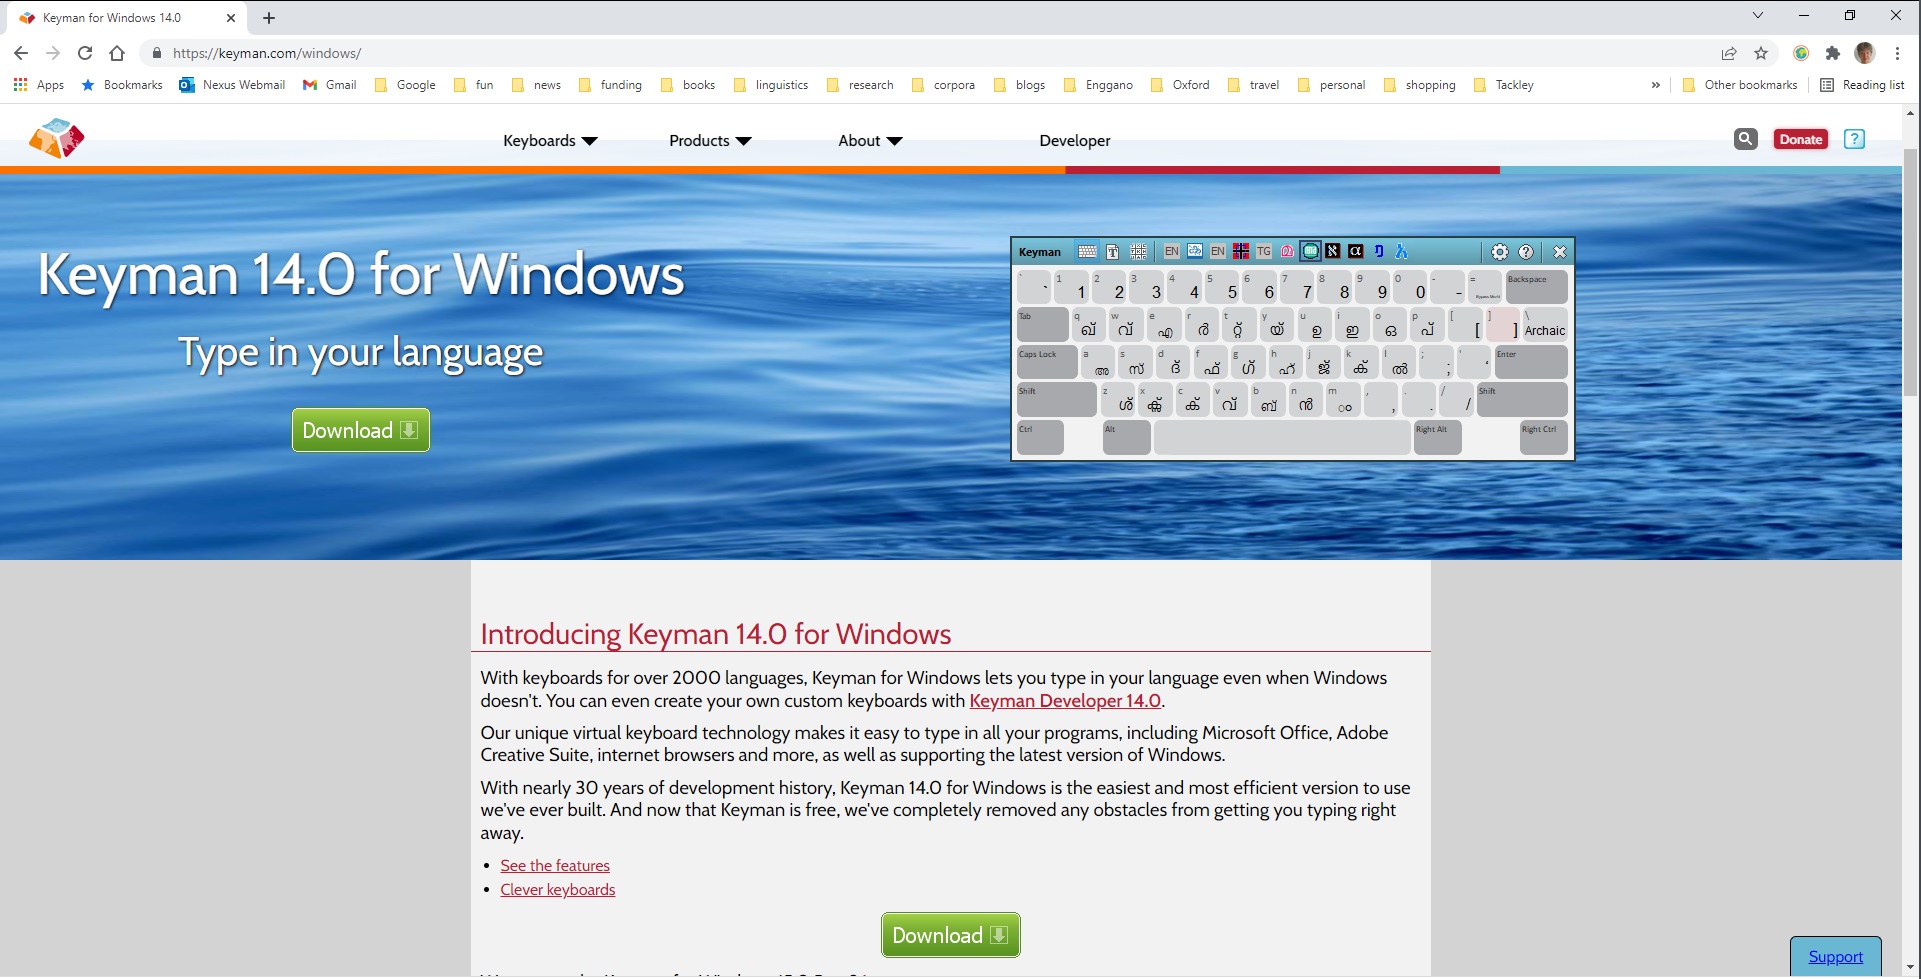Open the linguistics bookmarks folder

click(771, 85)
